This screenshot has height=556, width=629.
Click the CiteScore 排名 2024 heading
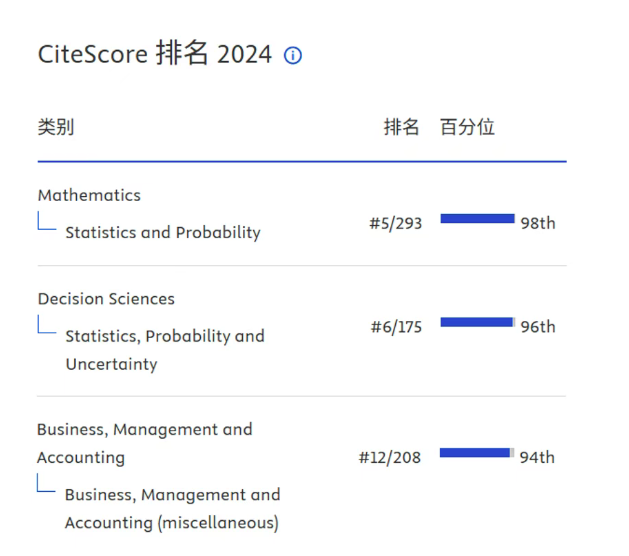(155, 54)
